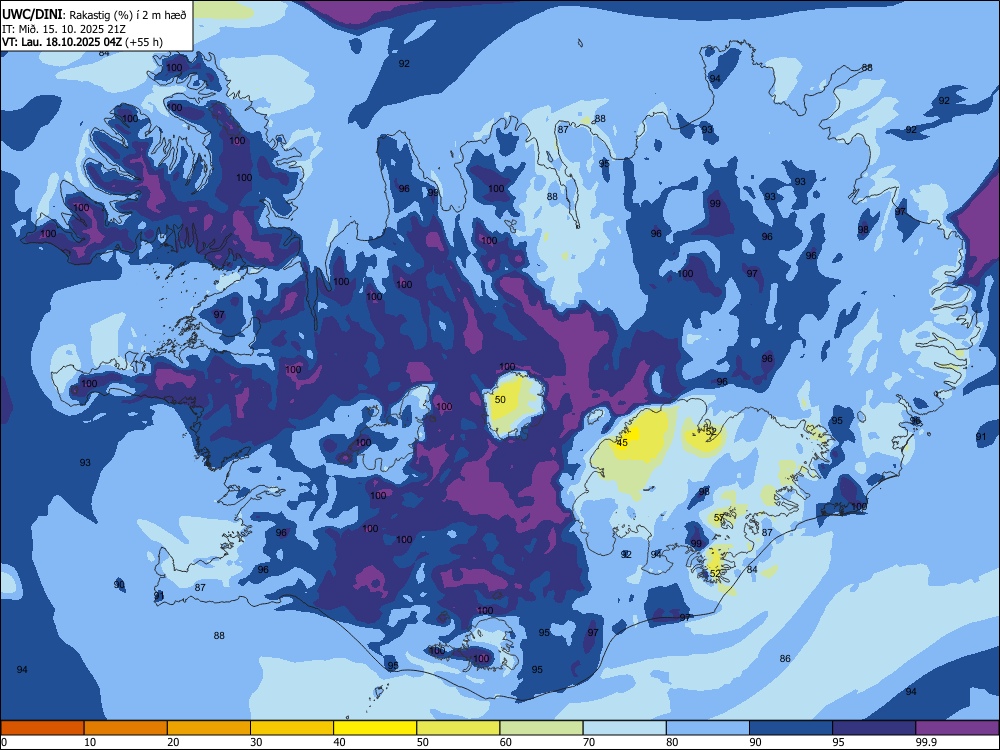Click the '99.9' legend scale label

tap(925, 742)
